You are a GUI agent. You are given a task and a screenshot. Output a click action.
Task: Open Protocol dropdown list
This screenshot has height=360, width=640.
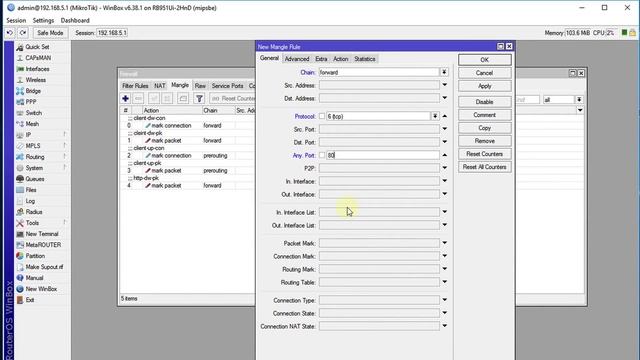point(435,116)
